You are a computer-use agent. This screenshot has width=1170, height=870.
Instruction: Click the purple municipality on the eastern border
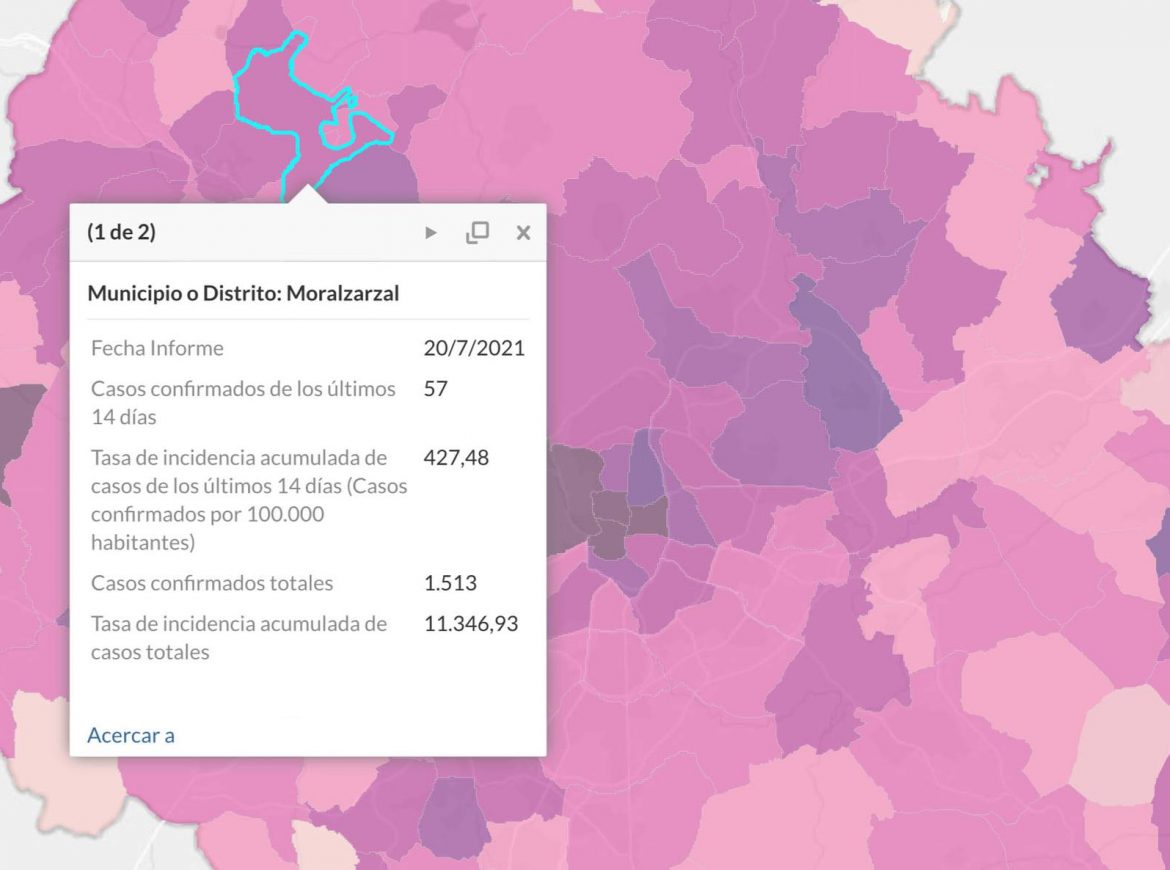1101,298
